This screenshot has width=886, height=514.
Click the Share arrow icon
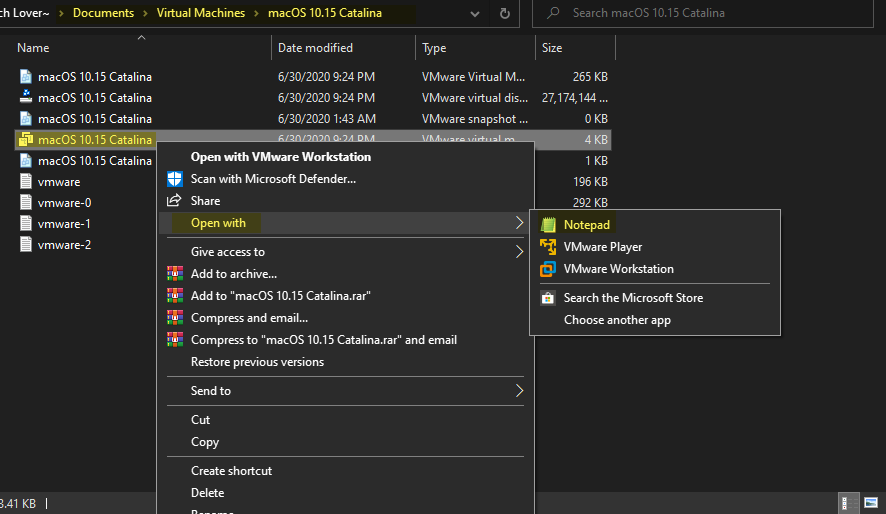(x=174, y=201)
